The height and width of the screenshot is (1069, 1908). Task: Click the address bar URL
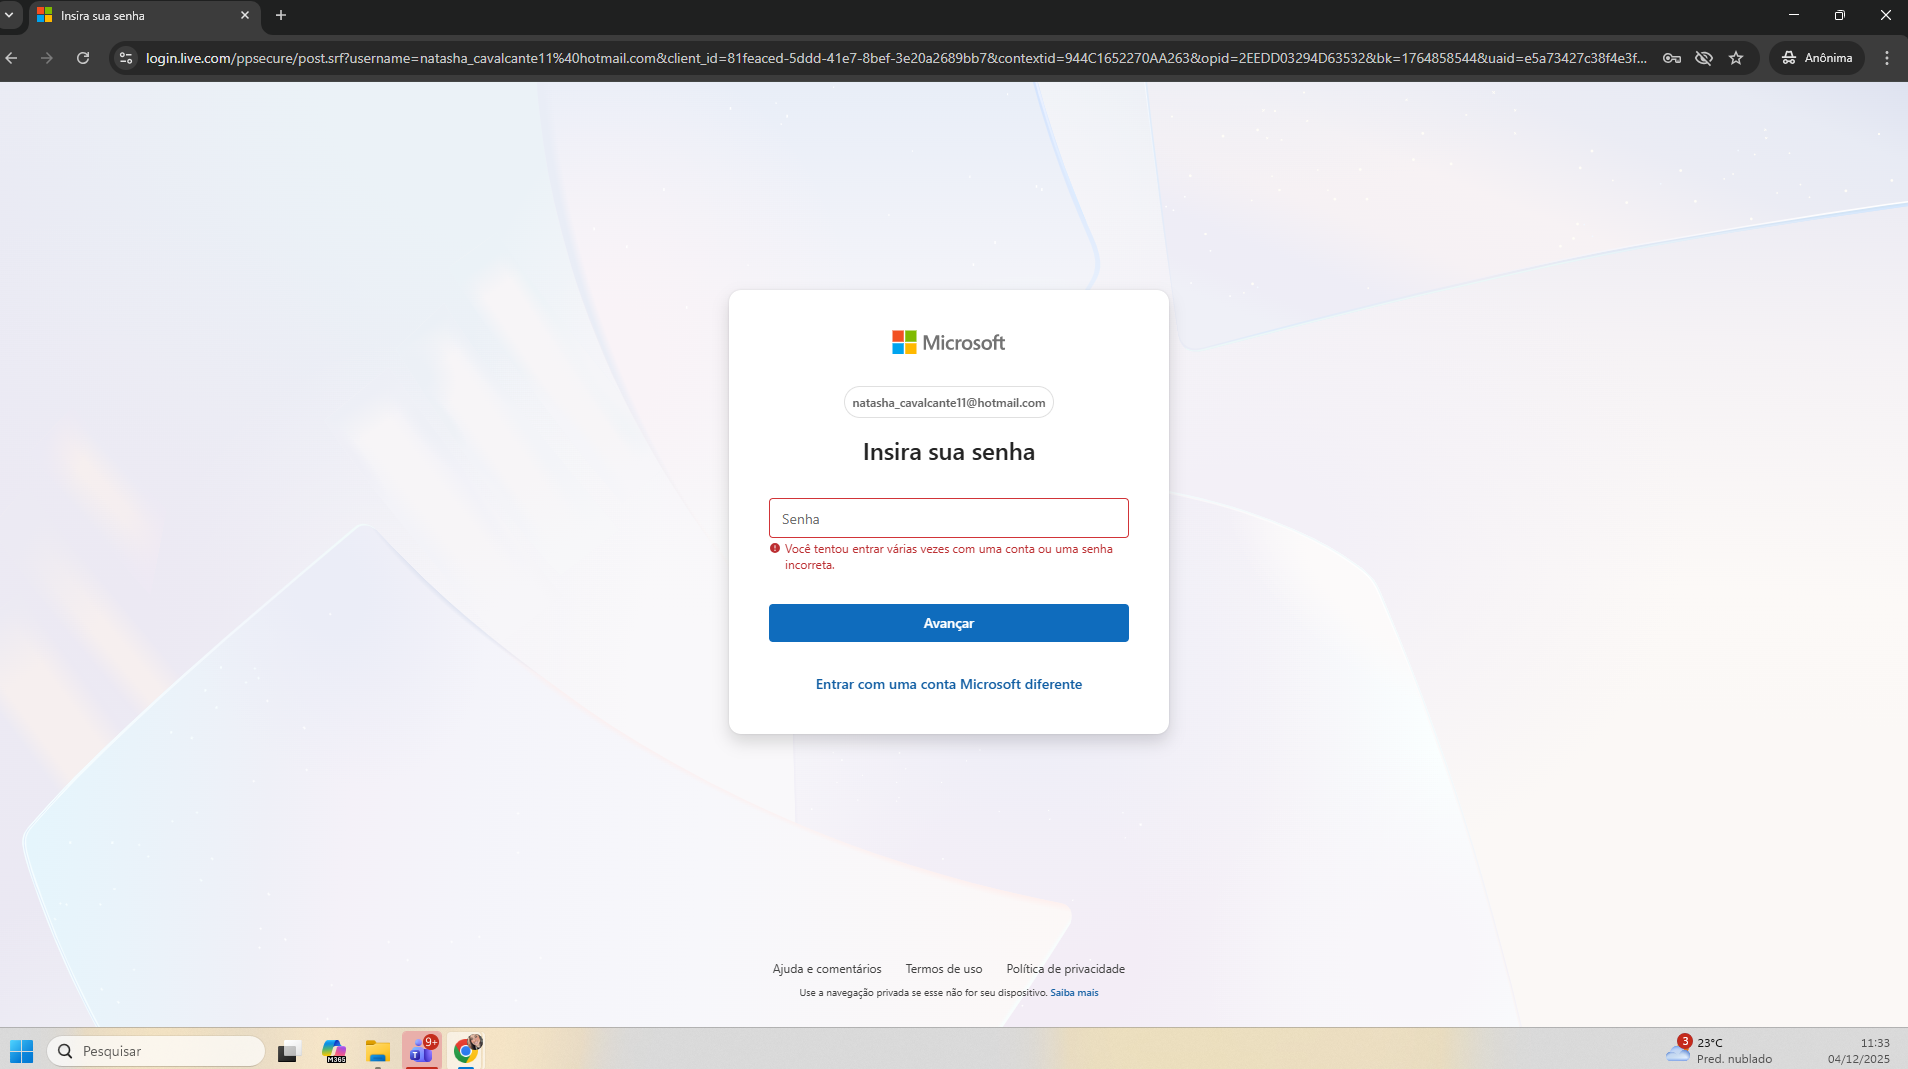[x=896, y=58]
